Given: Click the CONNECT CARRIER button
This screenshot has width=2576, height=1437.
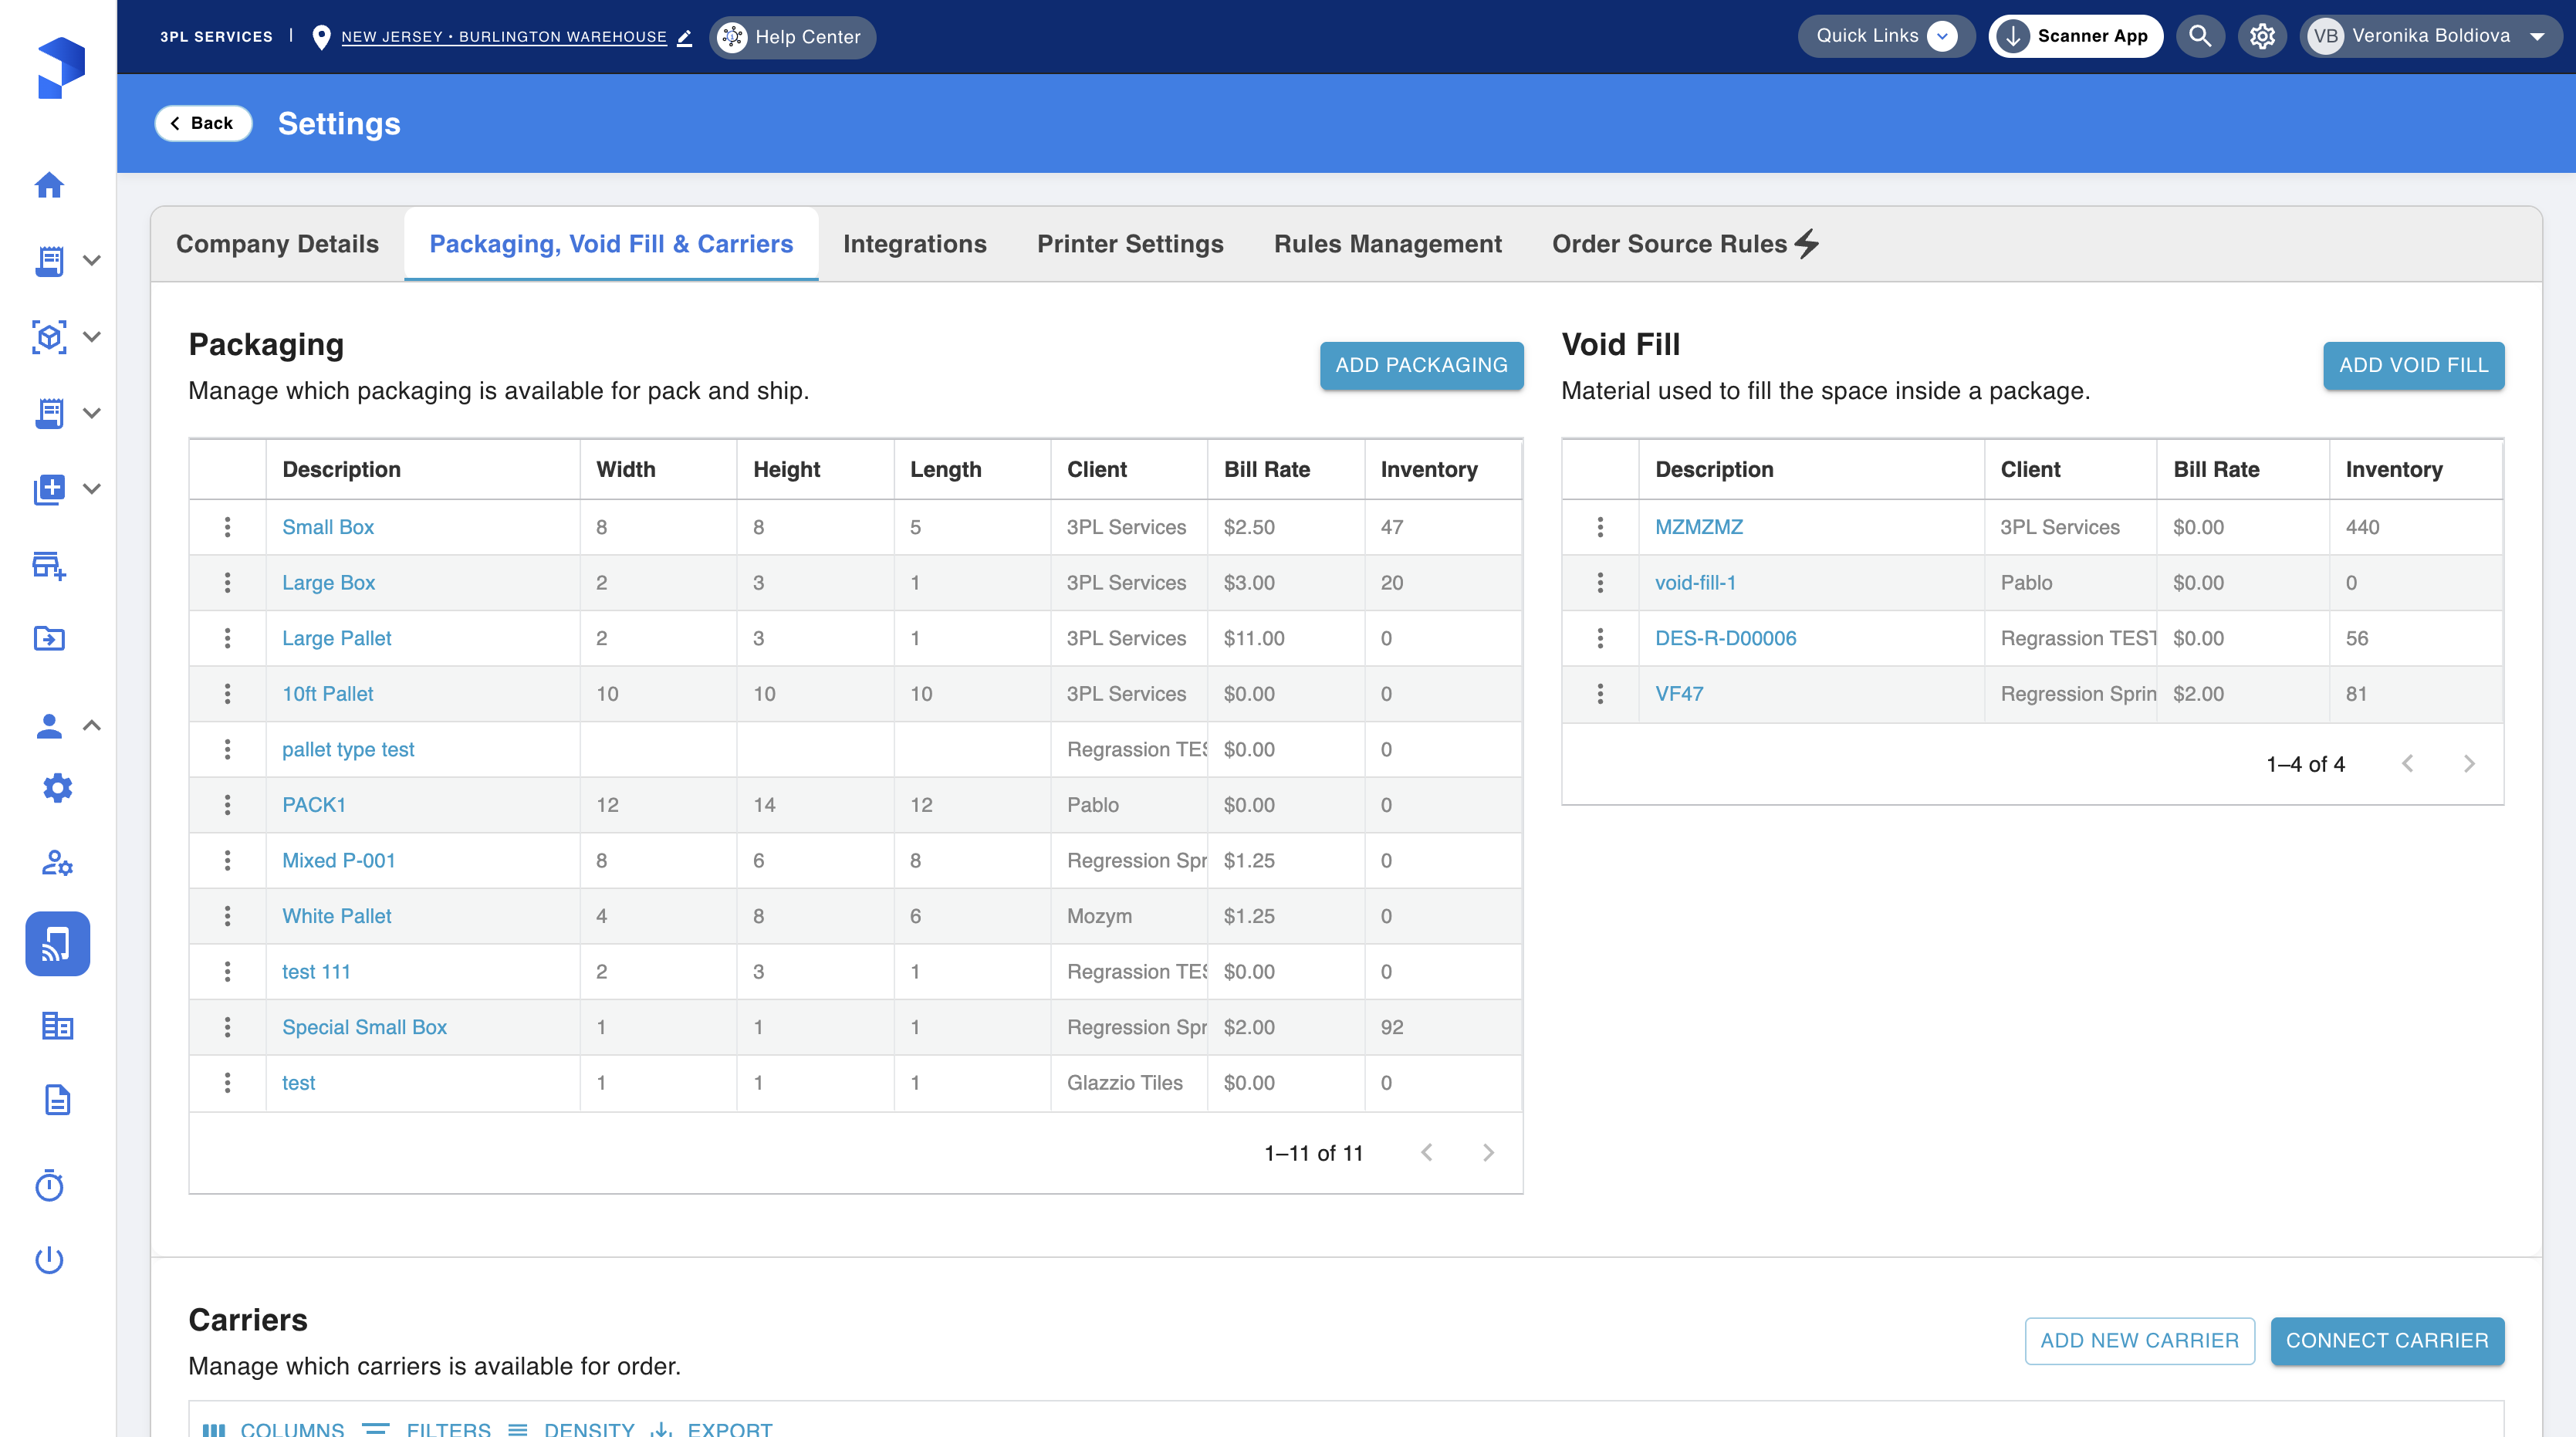Looking at the screenshot, I should coord(2386,1341).
